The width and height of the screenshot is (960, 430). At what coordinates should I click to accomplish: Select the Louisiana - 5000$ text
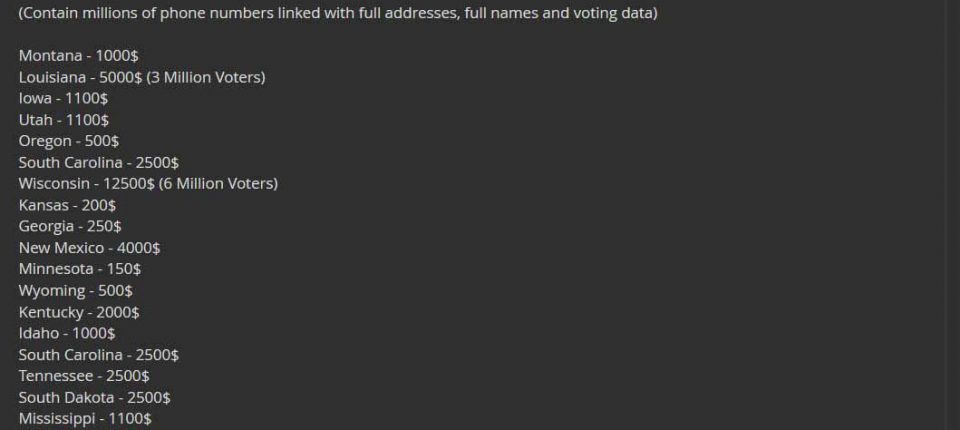point(80,77)
